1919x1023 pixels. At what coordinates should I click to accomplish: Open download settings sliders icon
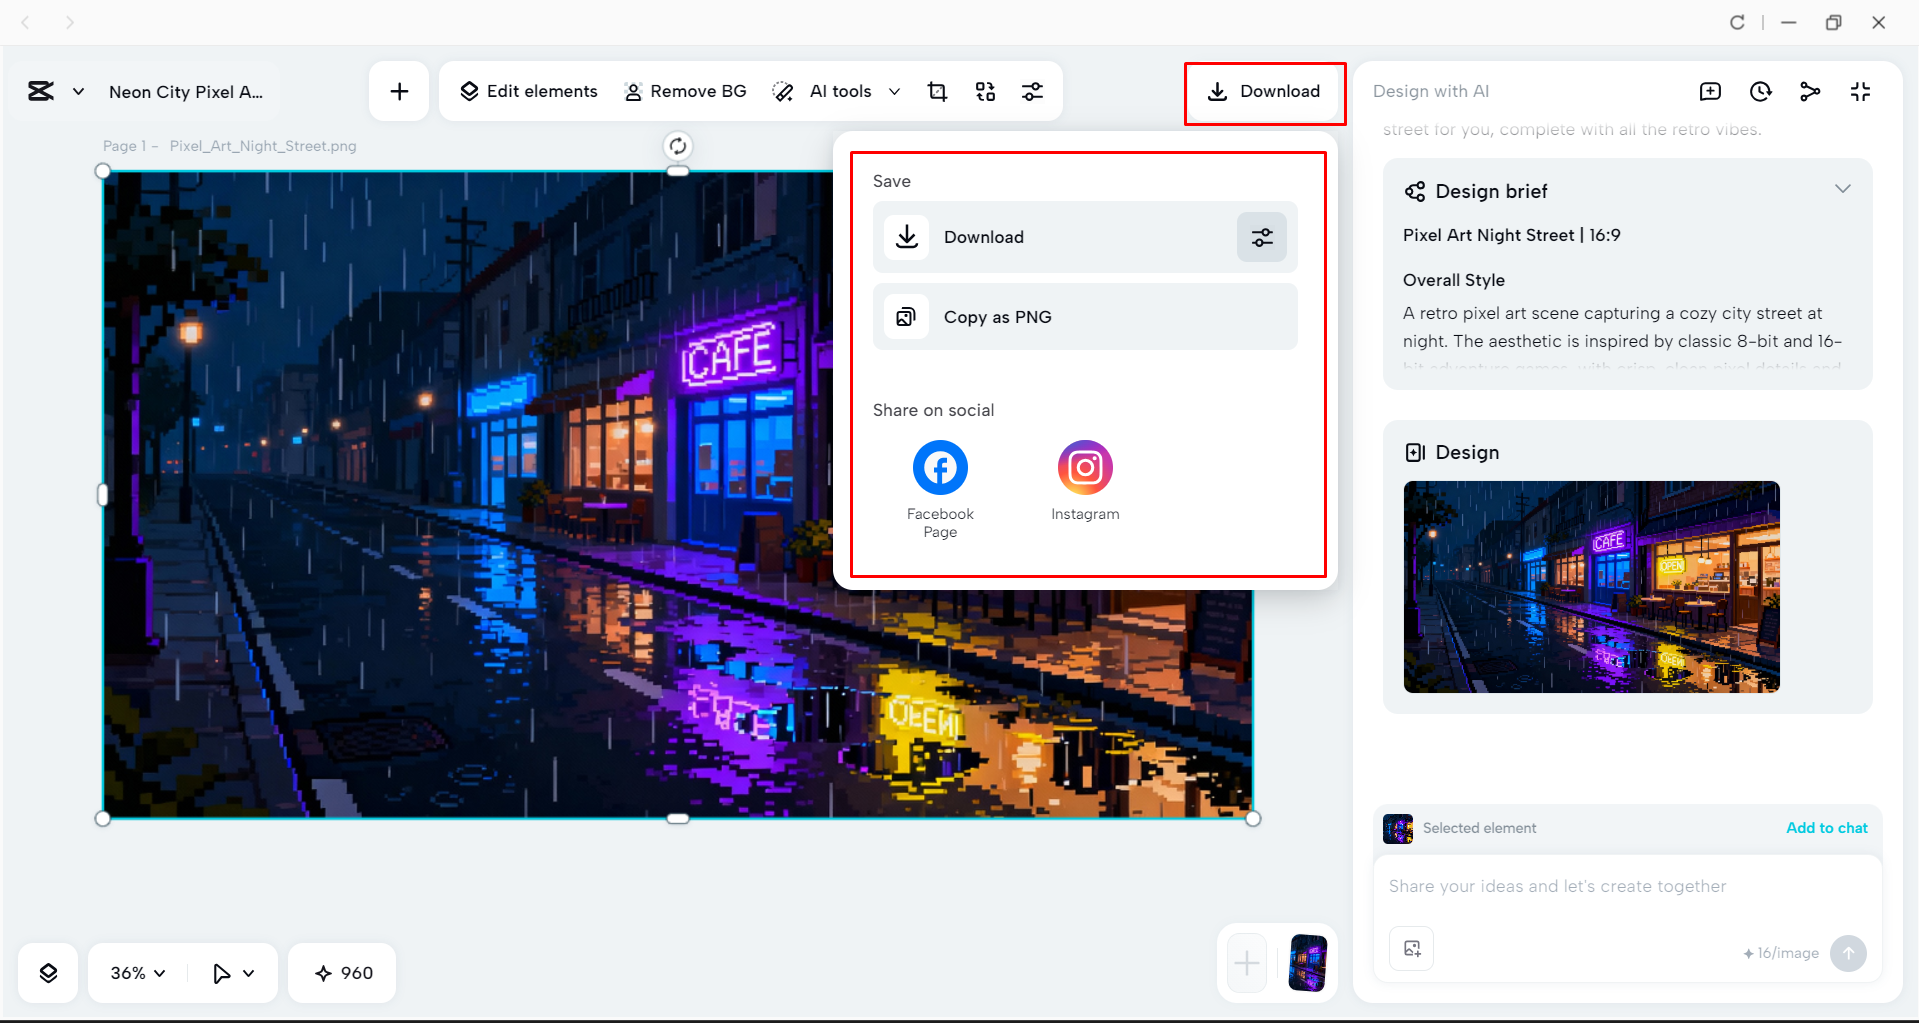pyautogui.click(x=1262, y=237)
